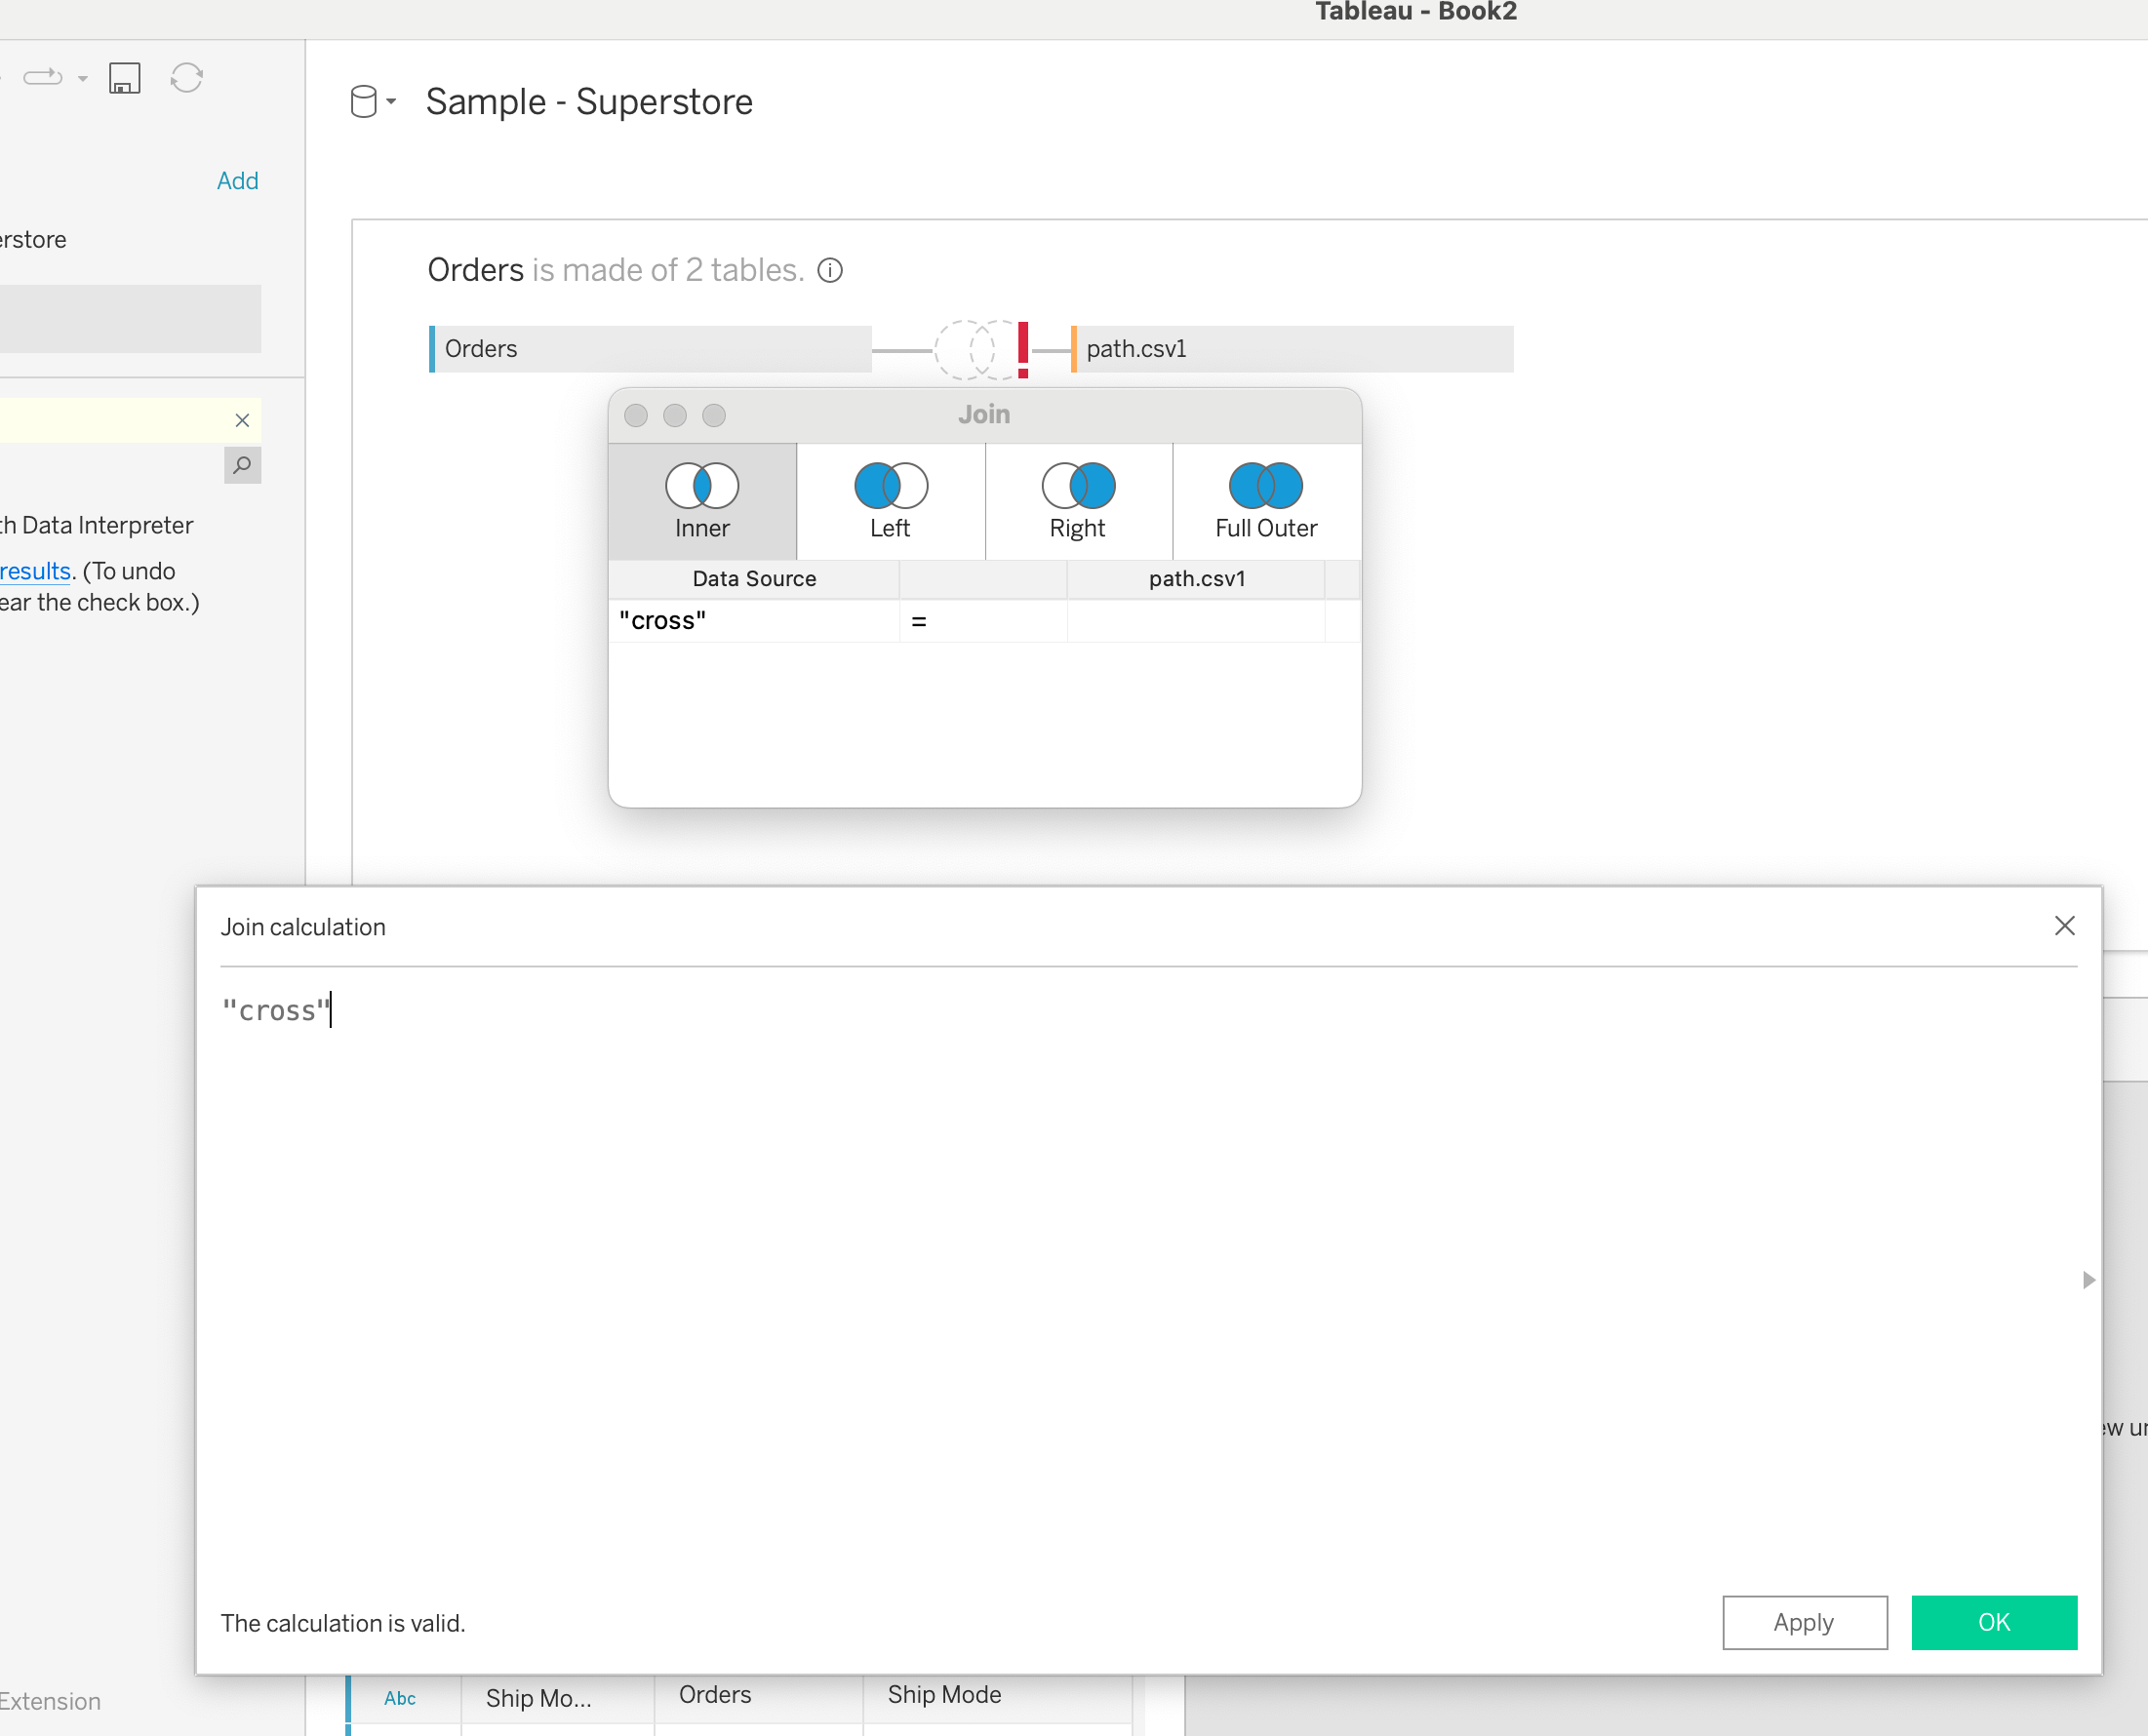Expand the side arrow in calculation editor

[2088, 1280]
